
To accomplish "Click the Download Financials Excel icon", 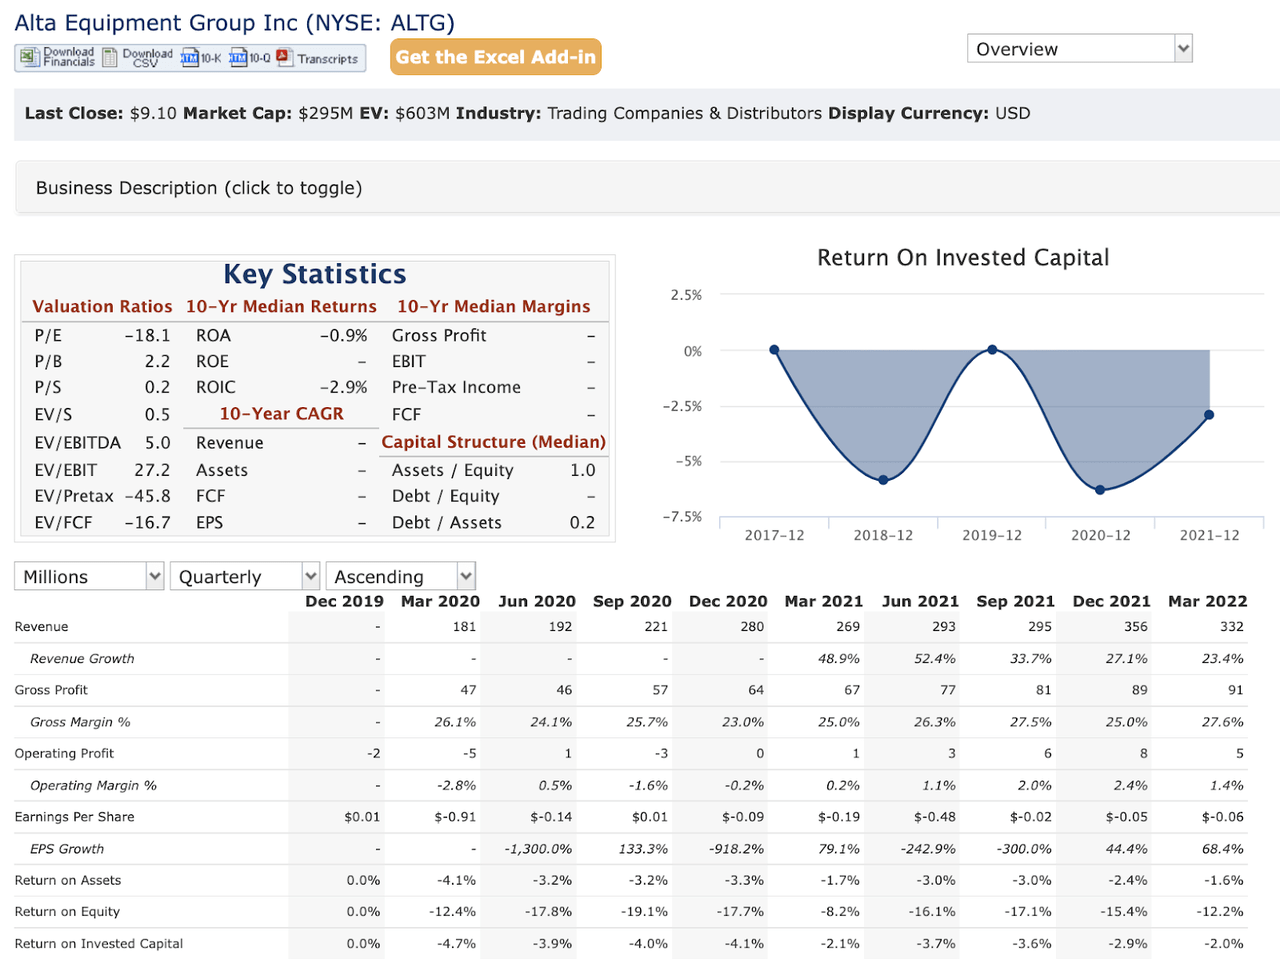I will [x=30, y=58].
